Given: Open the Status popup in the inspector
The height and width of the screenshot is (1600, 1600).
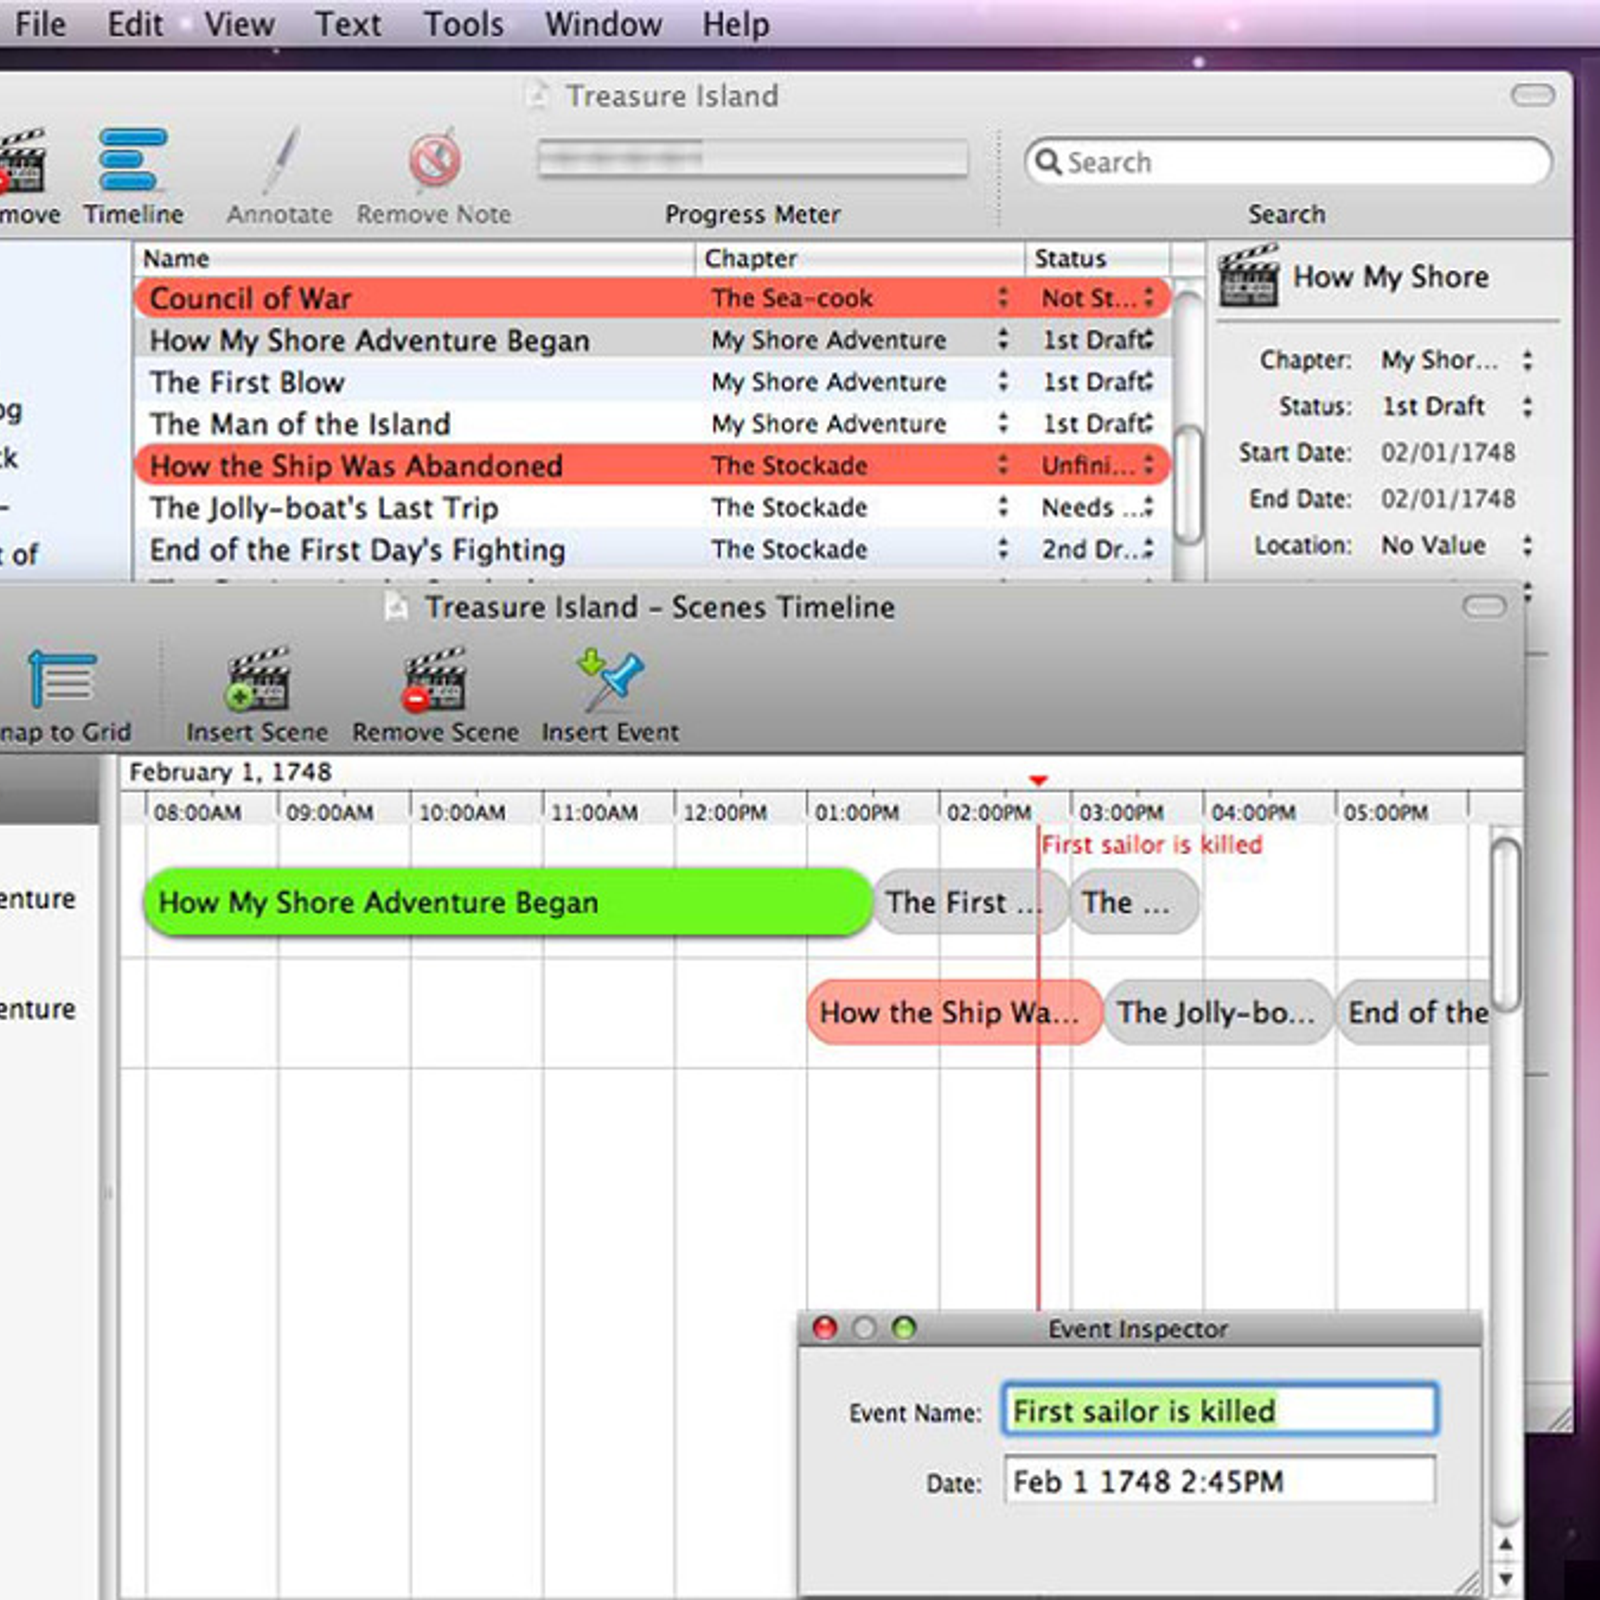Looking at the screenshot, I should [x=1527, y=407].
